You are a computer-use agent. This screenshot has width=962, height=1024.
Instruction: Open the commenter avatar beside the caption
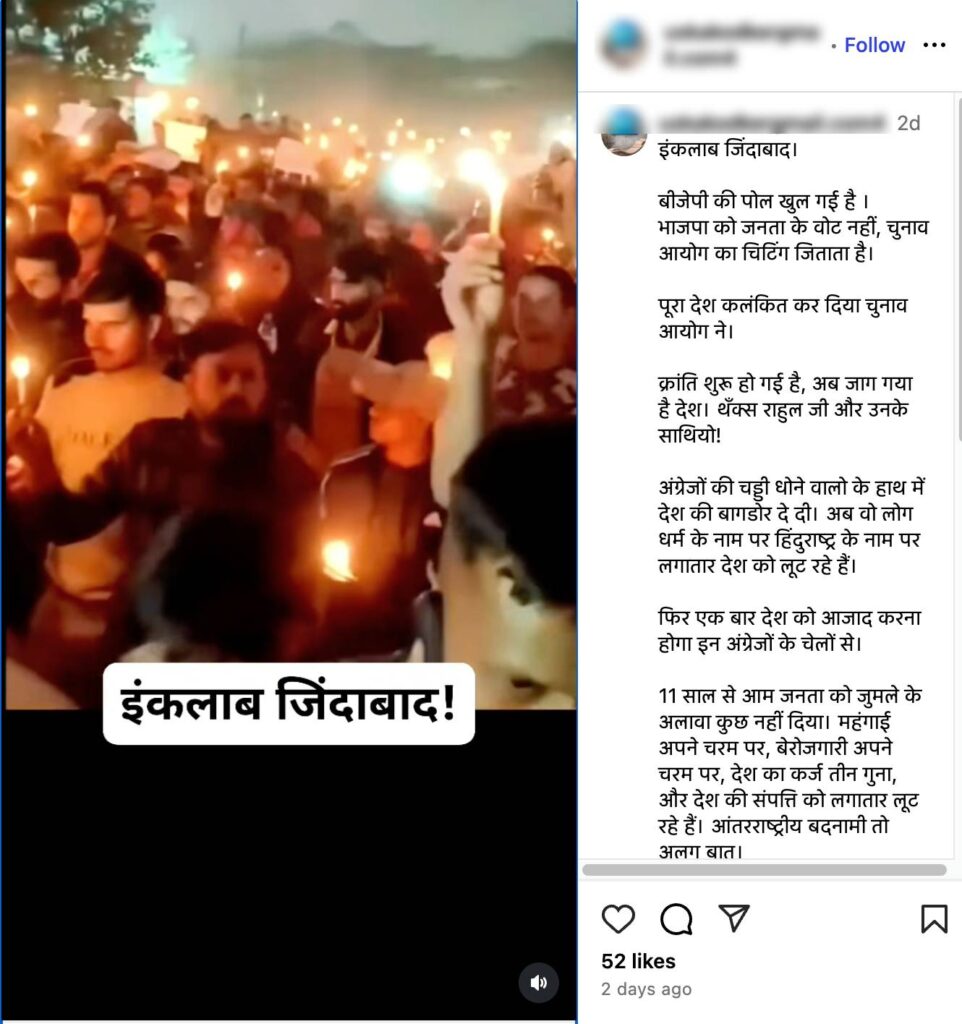tap(623, 133)
